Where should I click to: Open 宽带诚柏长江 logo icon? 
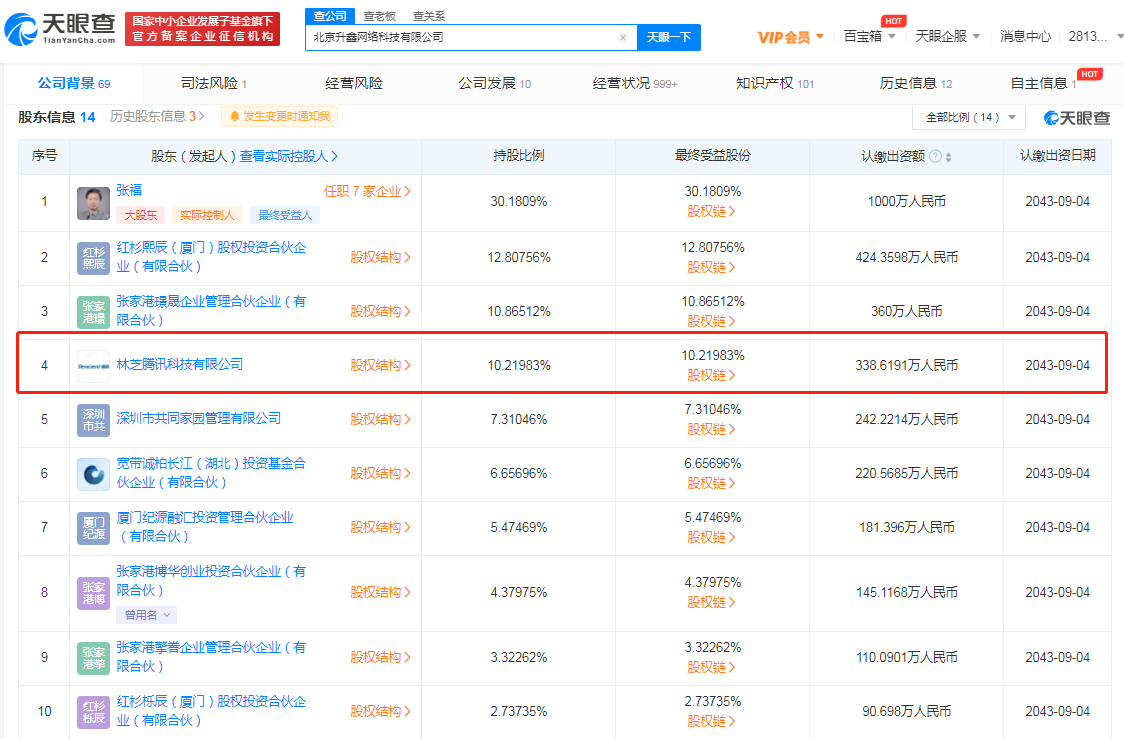point(93,475)
